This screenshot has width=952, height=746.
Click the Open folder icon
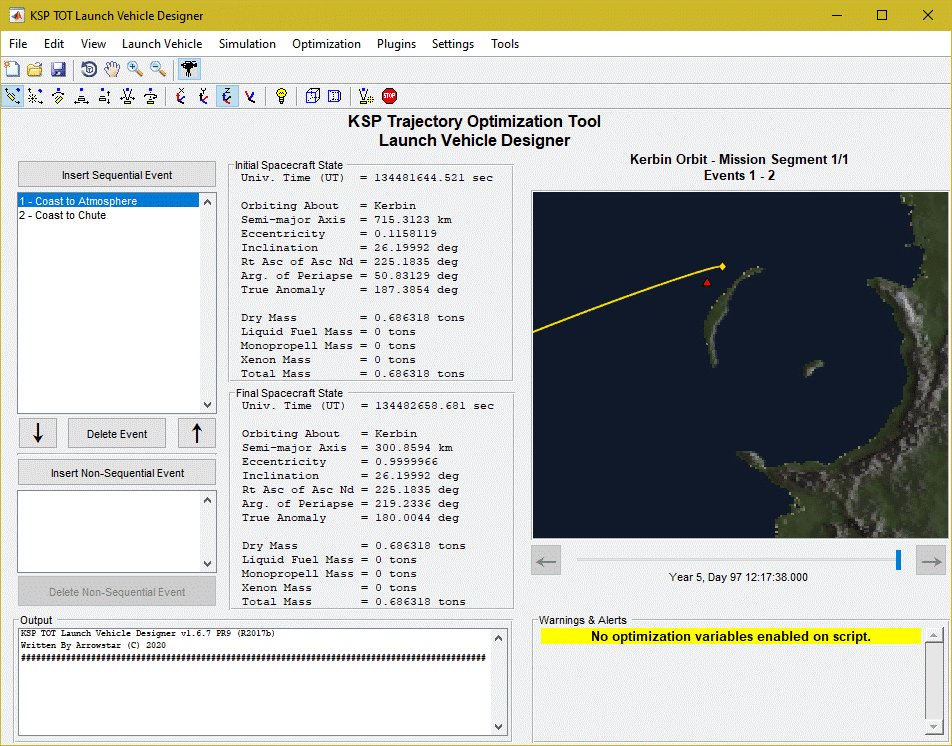point(35,69)
